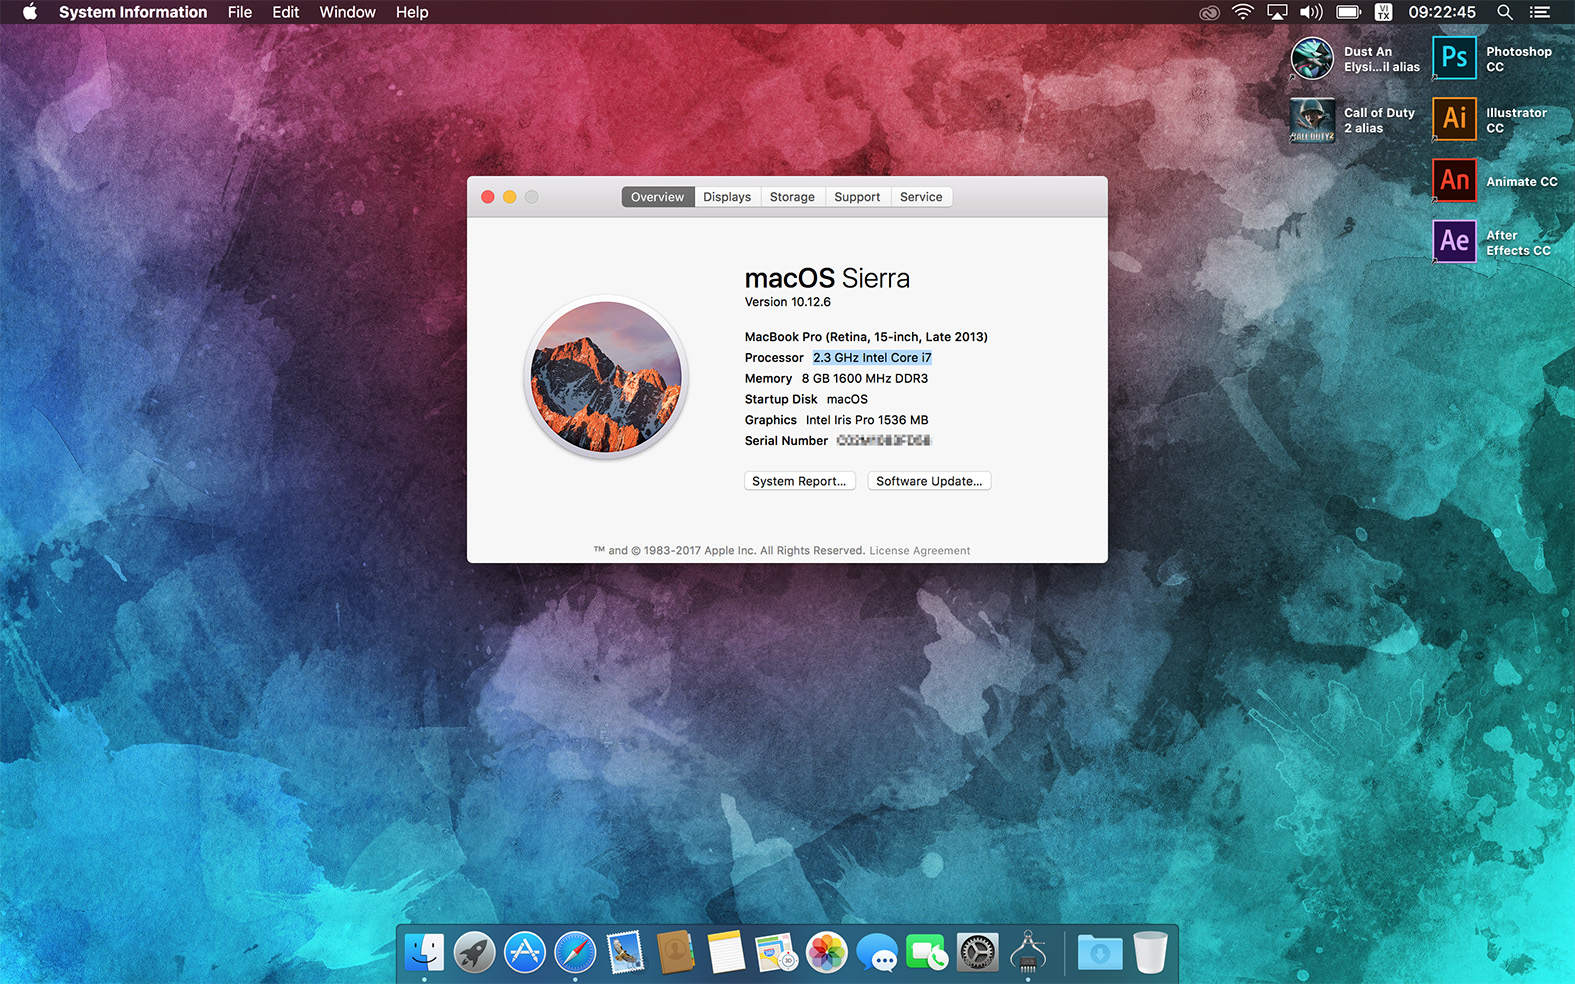1575x984 pixels.
Task: Open Safari compass icon in dock
Action: click(575, 952)
